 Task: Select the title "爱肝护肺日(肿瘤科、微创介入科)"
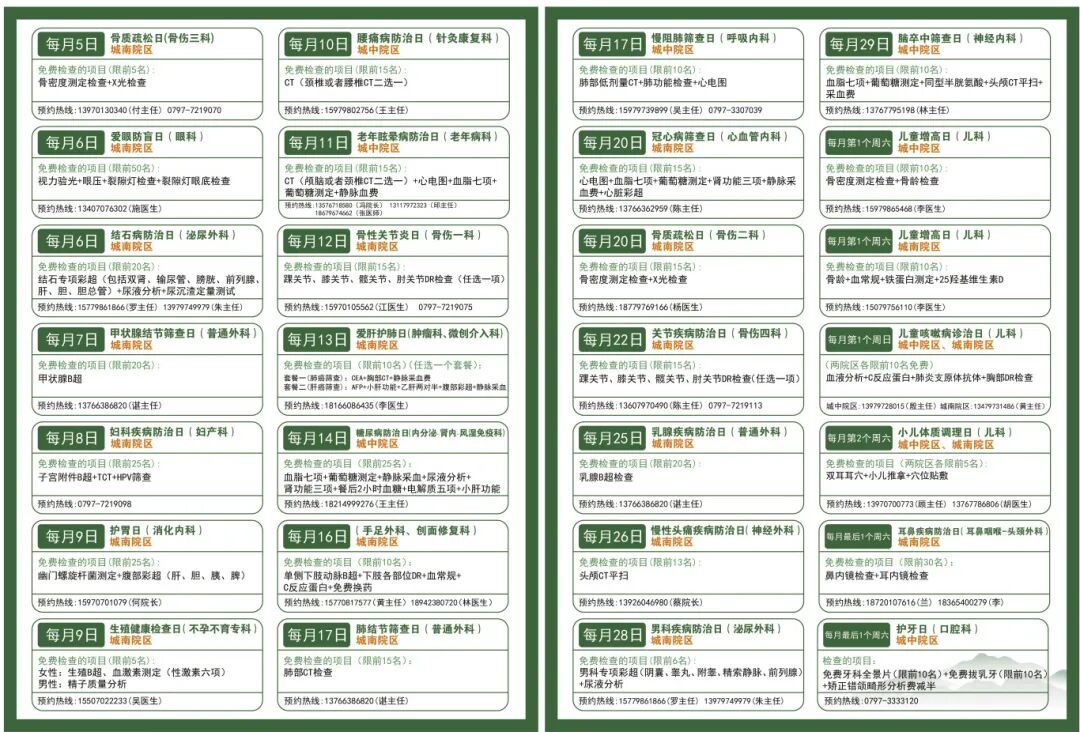point(429,333)
